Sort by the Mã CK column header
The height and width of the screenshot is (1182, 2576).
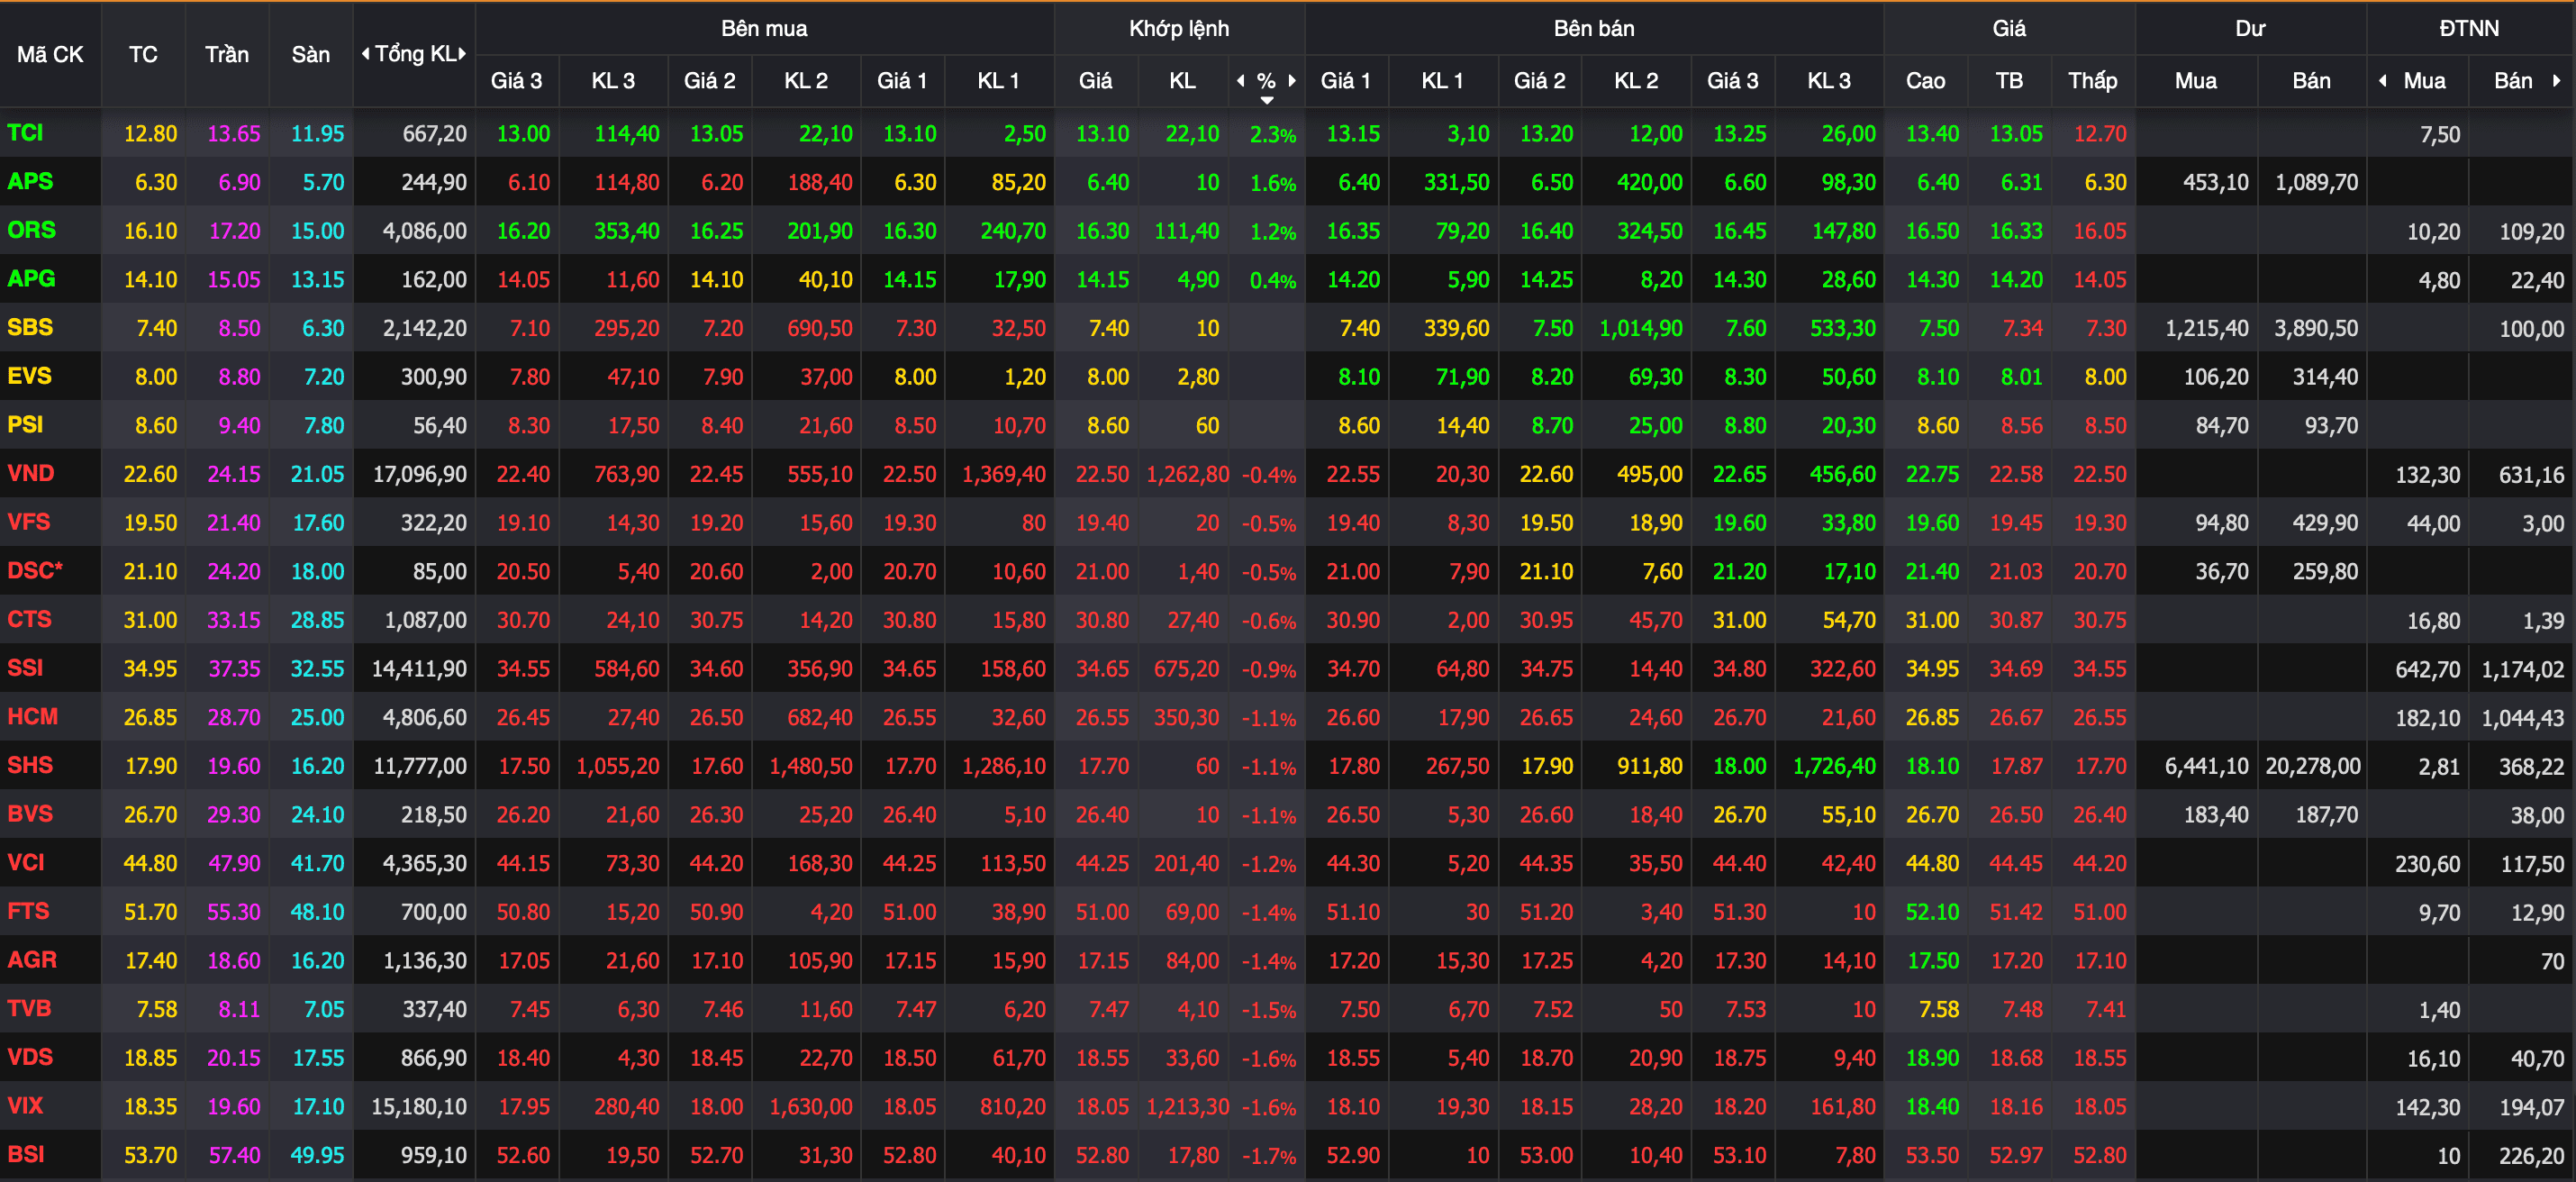[x=50, y=55]
